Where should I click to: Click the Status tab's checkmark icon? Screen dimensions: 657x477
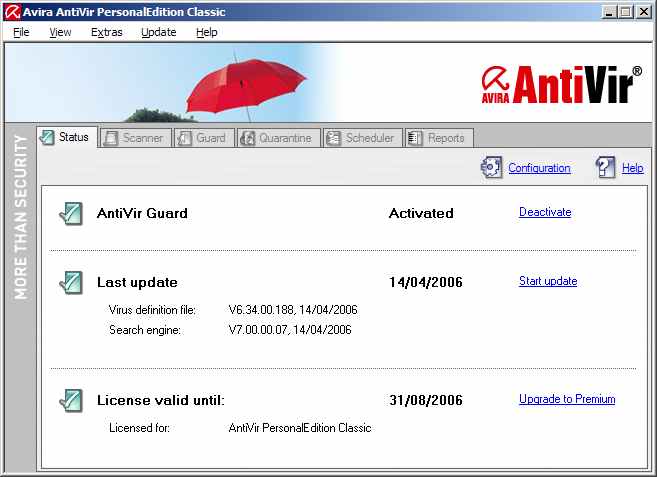click(x=47, y=137)
